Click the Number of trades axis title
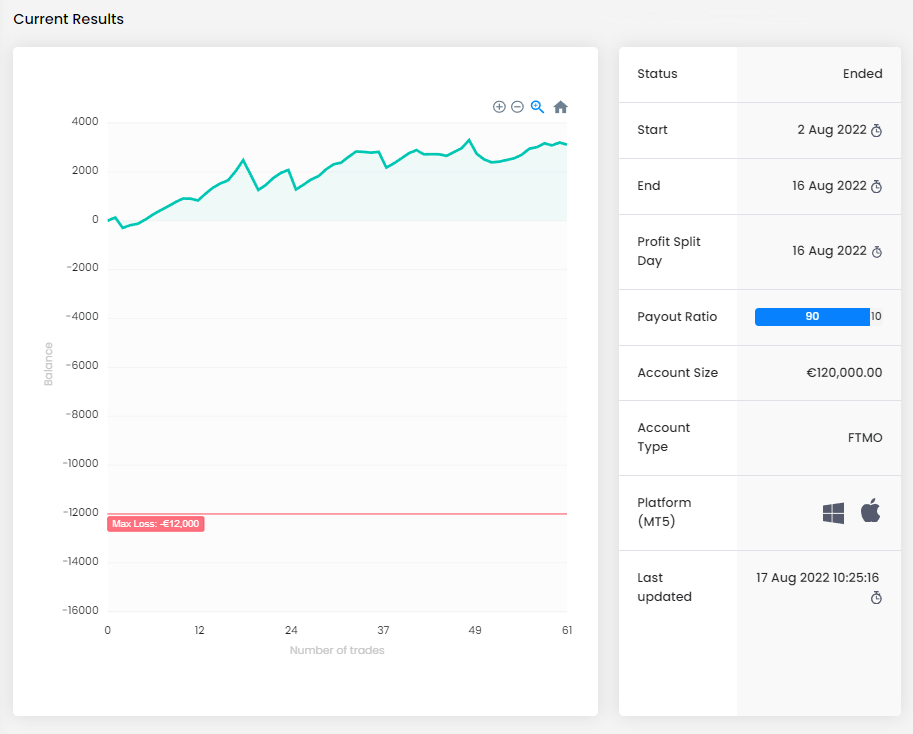This screenshot has height=734, width=913. (x=337, y=650)
